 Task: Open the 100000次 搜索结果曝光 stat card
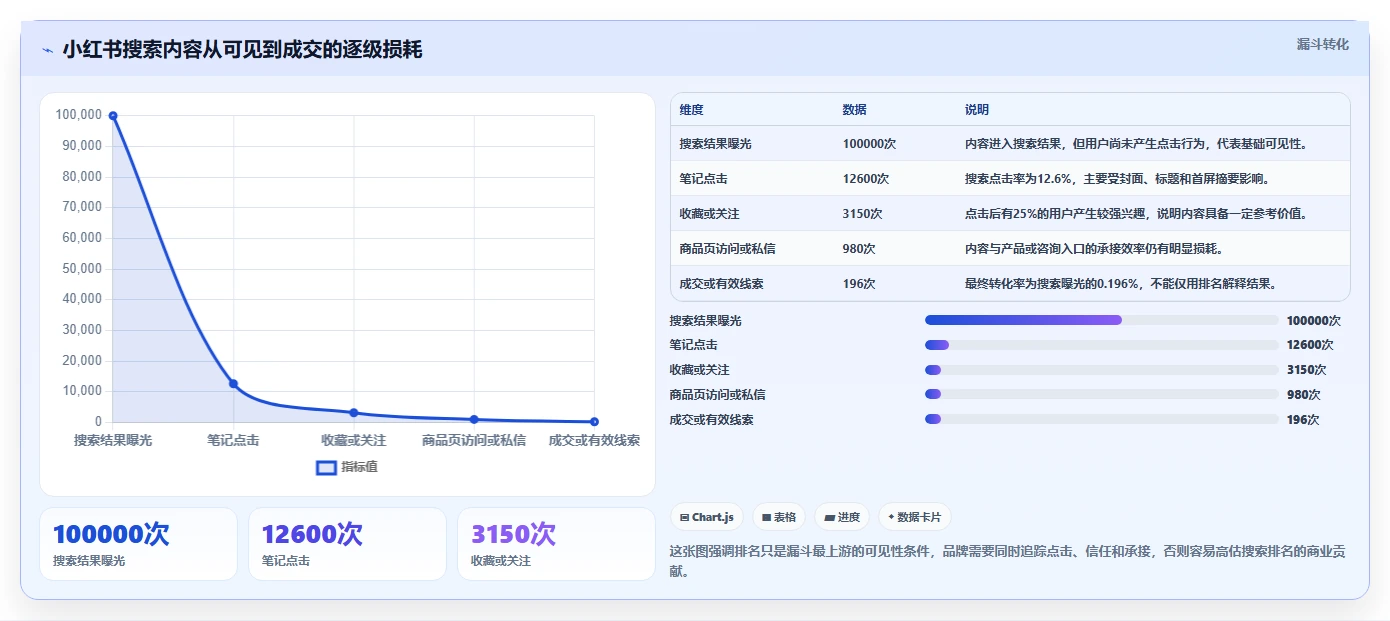point(138,544)
